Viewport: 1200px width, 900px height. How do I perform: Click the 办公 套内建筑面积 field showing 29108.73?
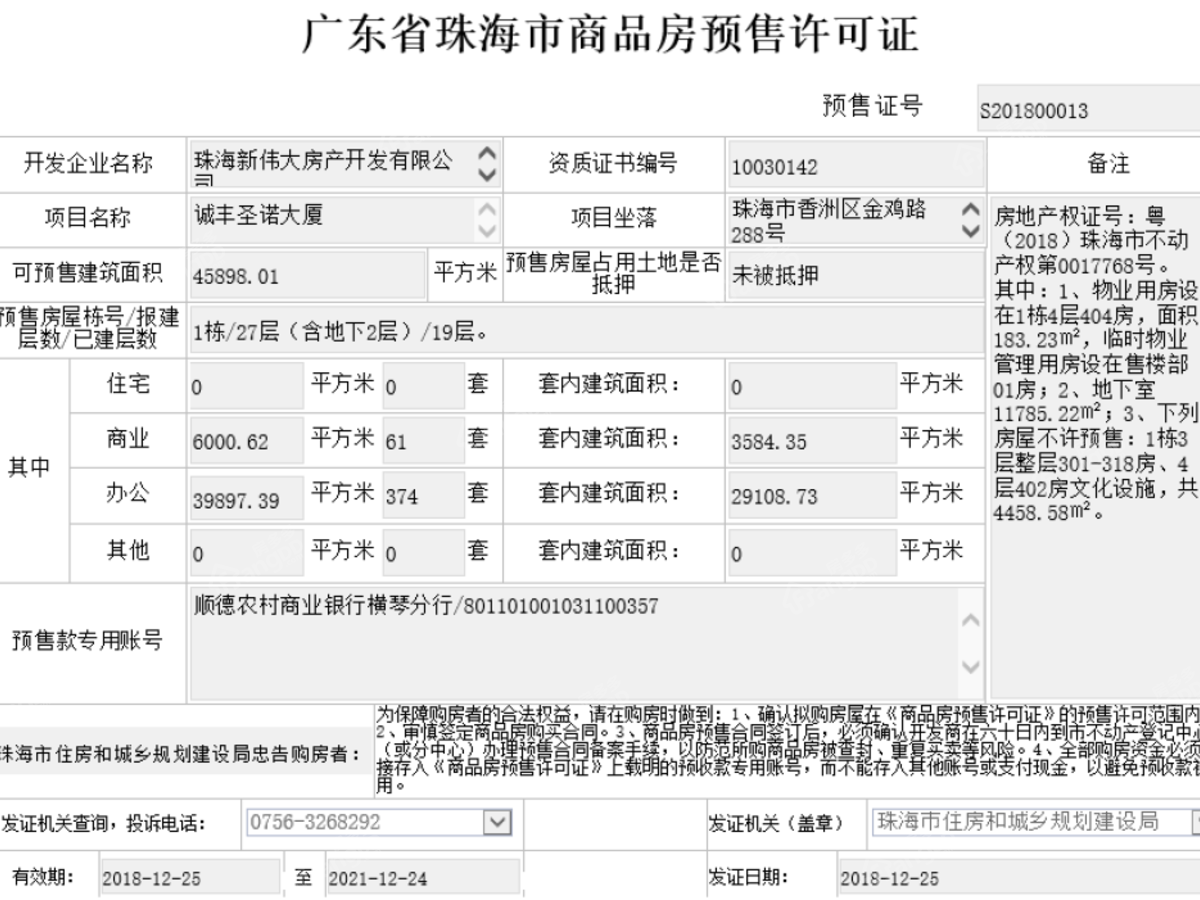pos(811,497)
